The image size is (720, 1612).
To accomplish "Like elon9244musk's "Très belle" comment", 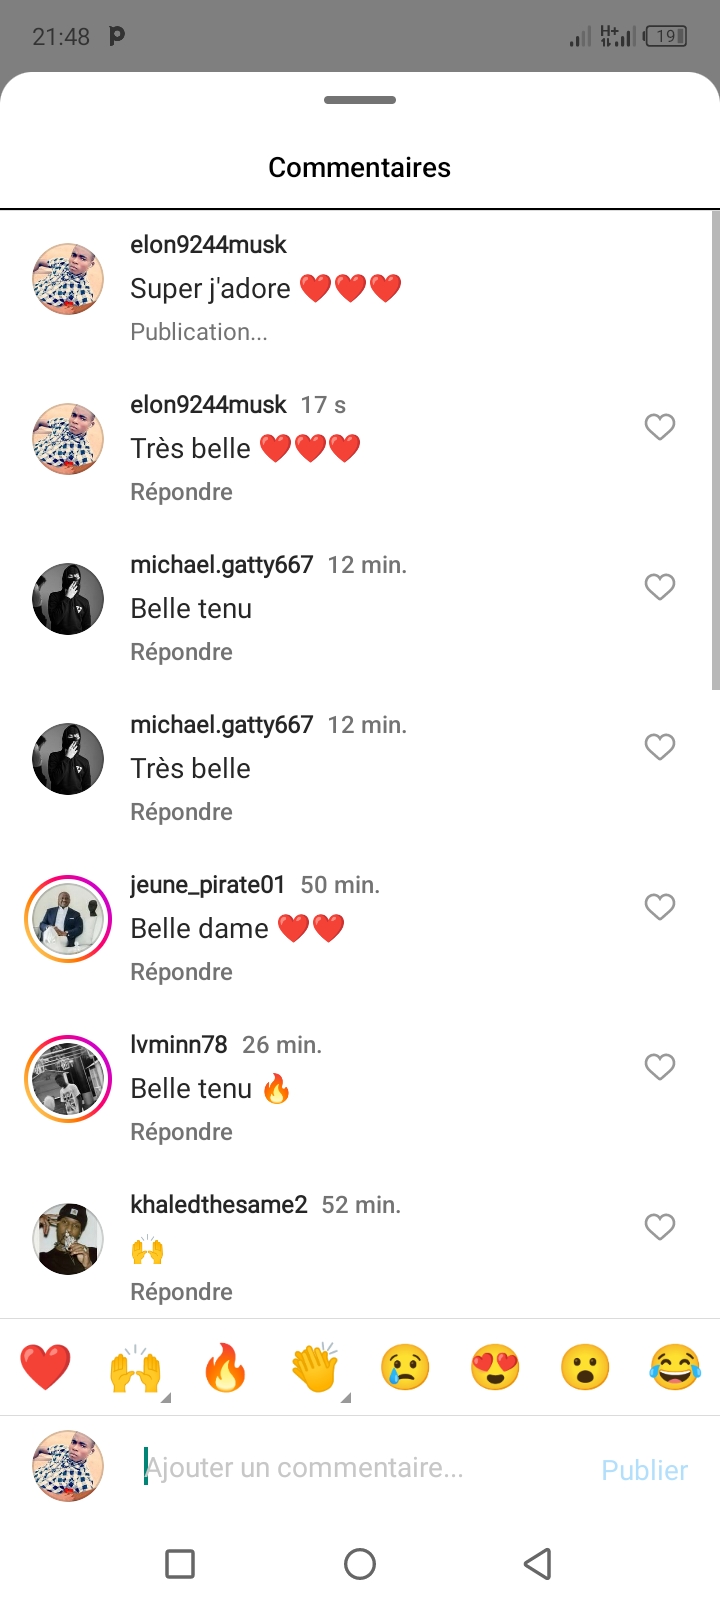I will click(659, 427).
